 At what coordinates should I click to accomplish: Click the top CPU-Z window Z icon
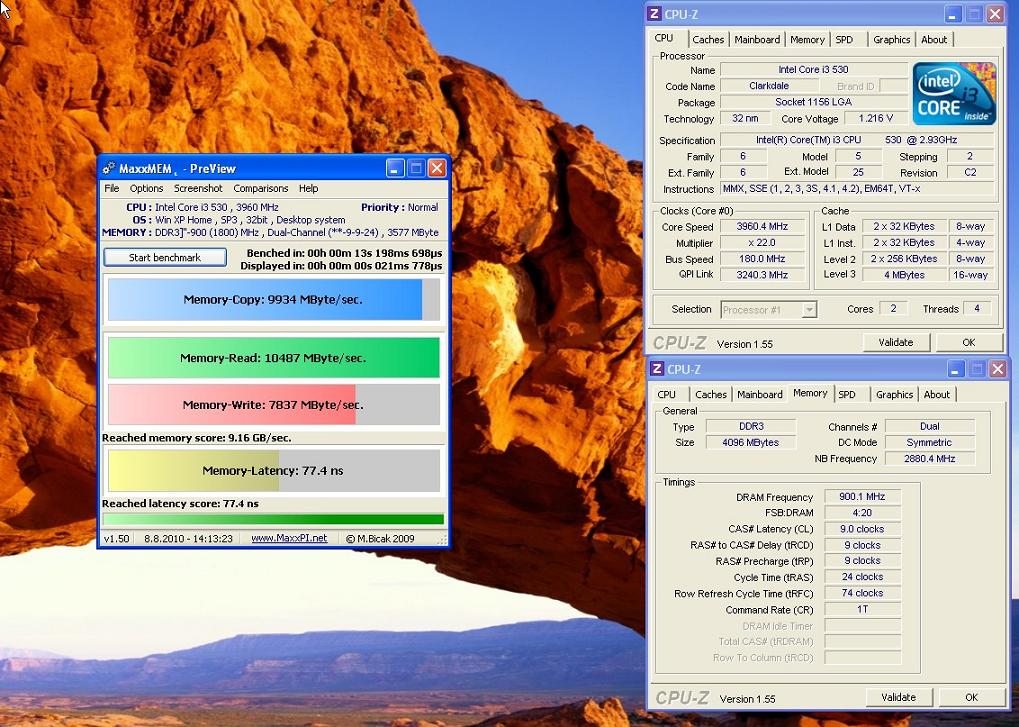[655, 14]
